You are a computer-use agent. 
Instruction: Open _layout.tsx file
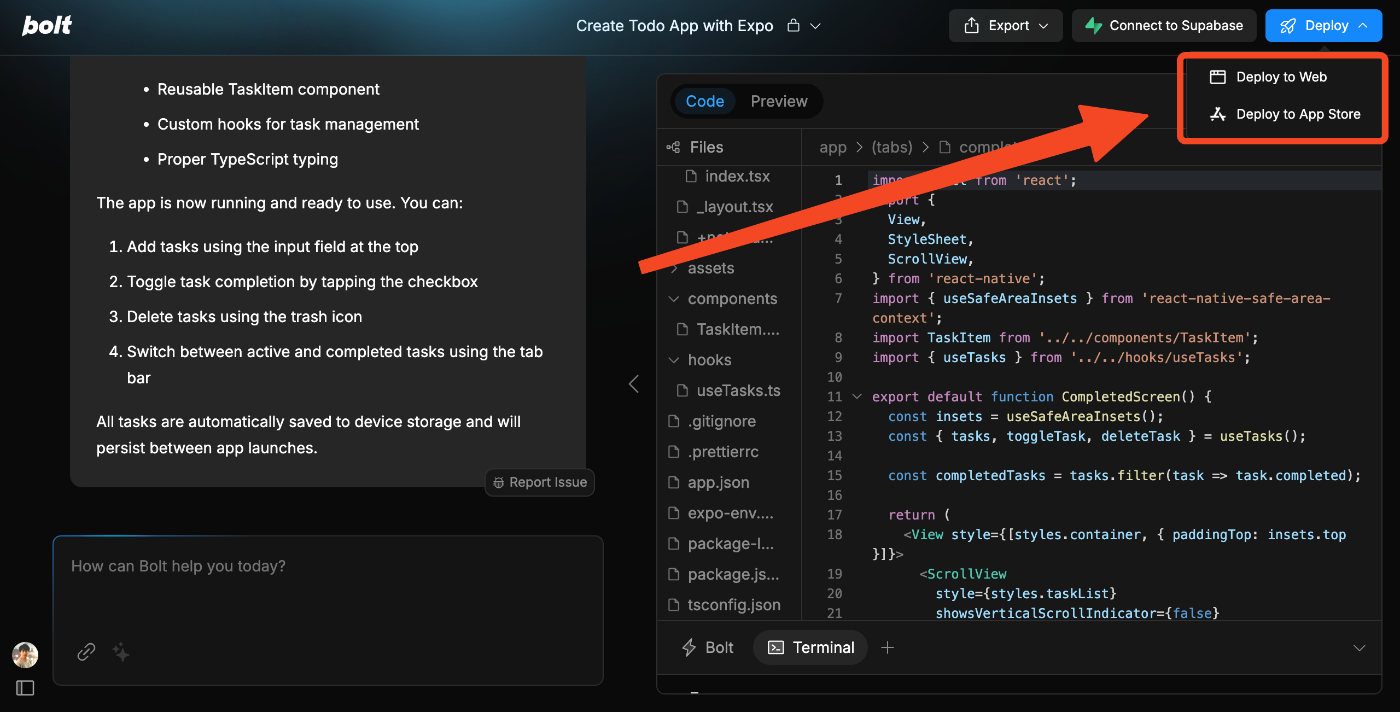pyautogui.click(x=725, y=207)
